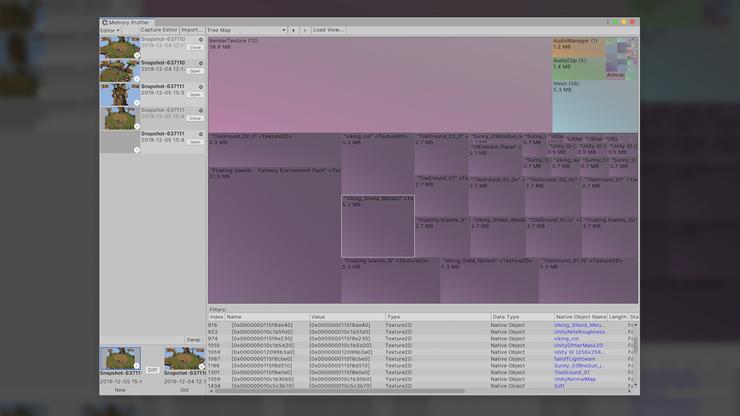Select Floating Islands_N texture block
This screenshot has width=740, height=416.
click(390, 280)
